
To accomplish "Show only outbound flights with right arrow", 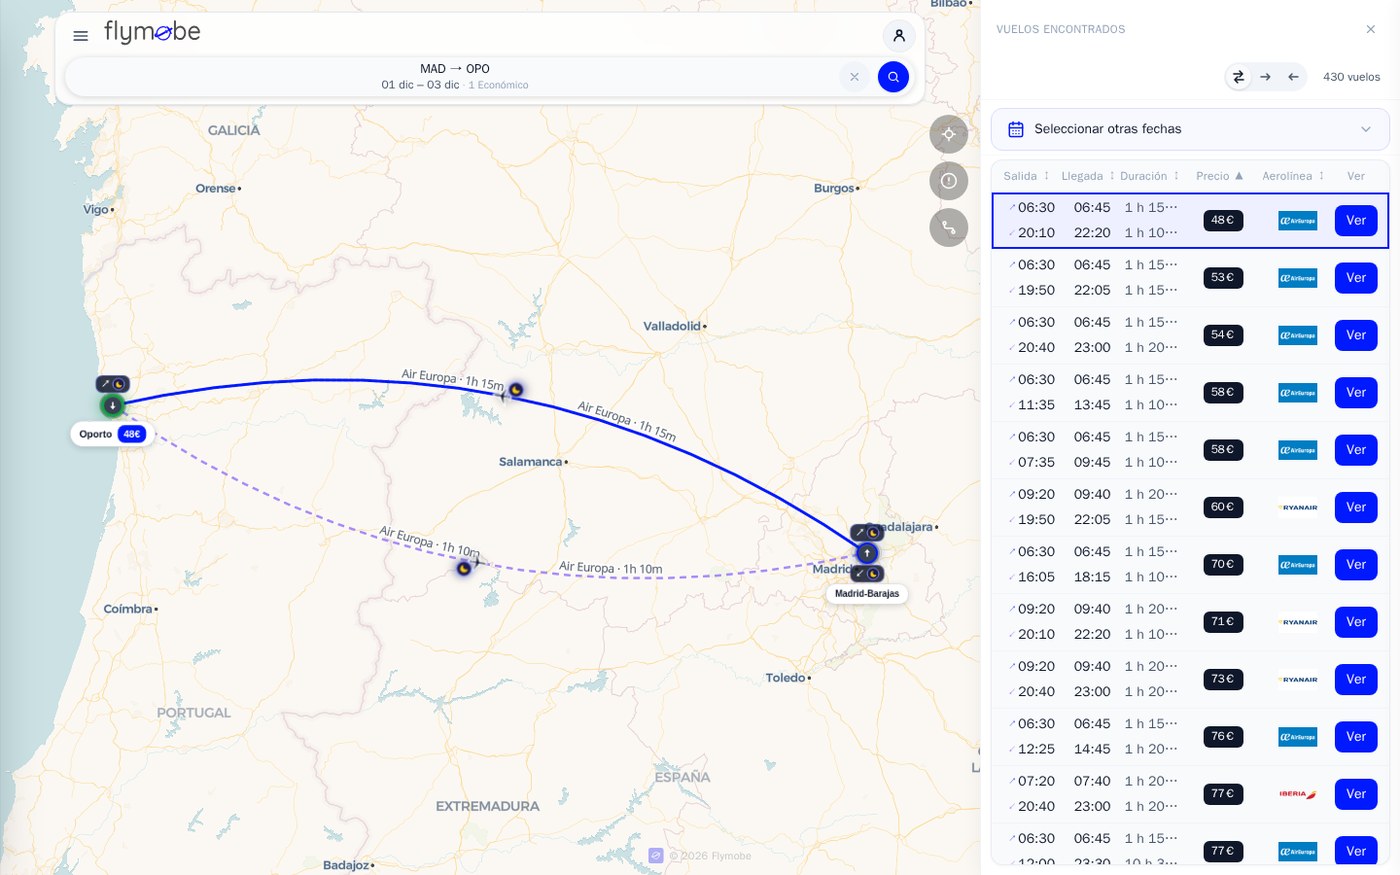I will 1265,77.
